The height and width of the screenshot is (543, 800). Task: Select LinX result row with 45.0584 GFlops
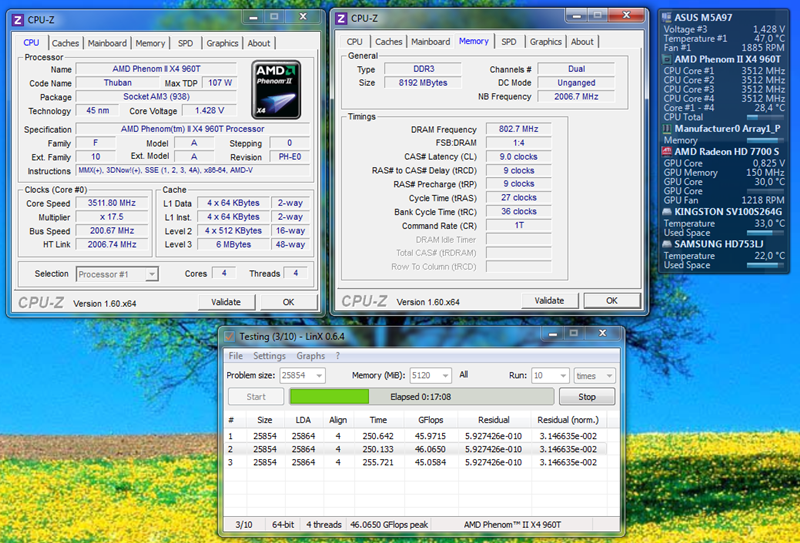pyautogui.click(x=416, y=462)
